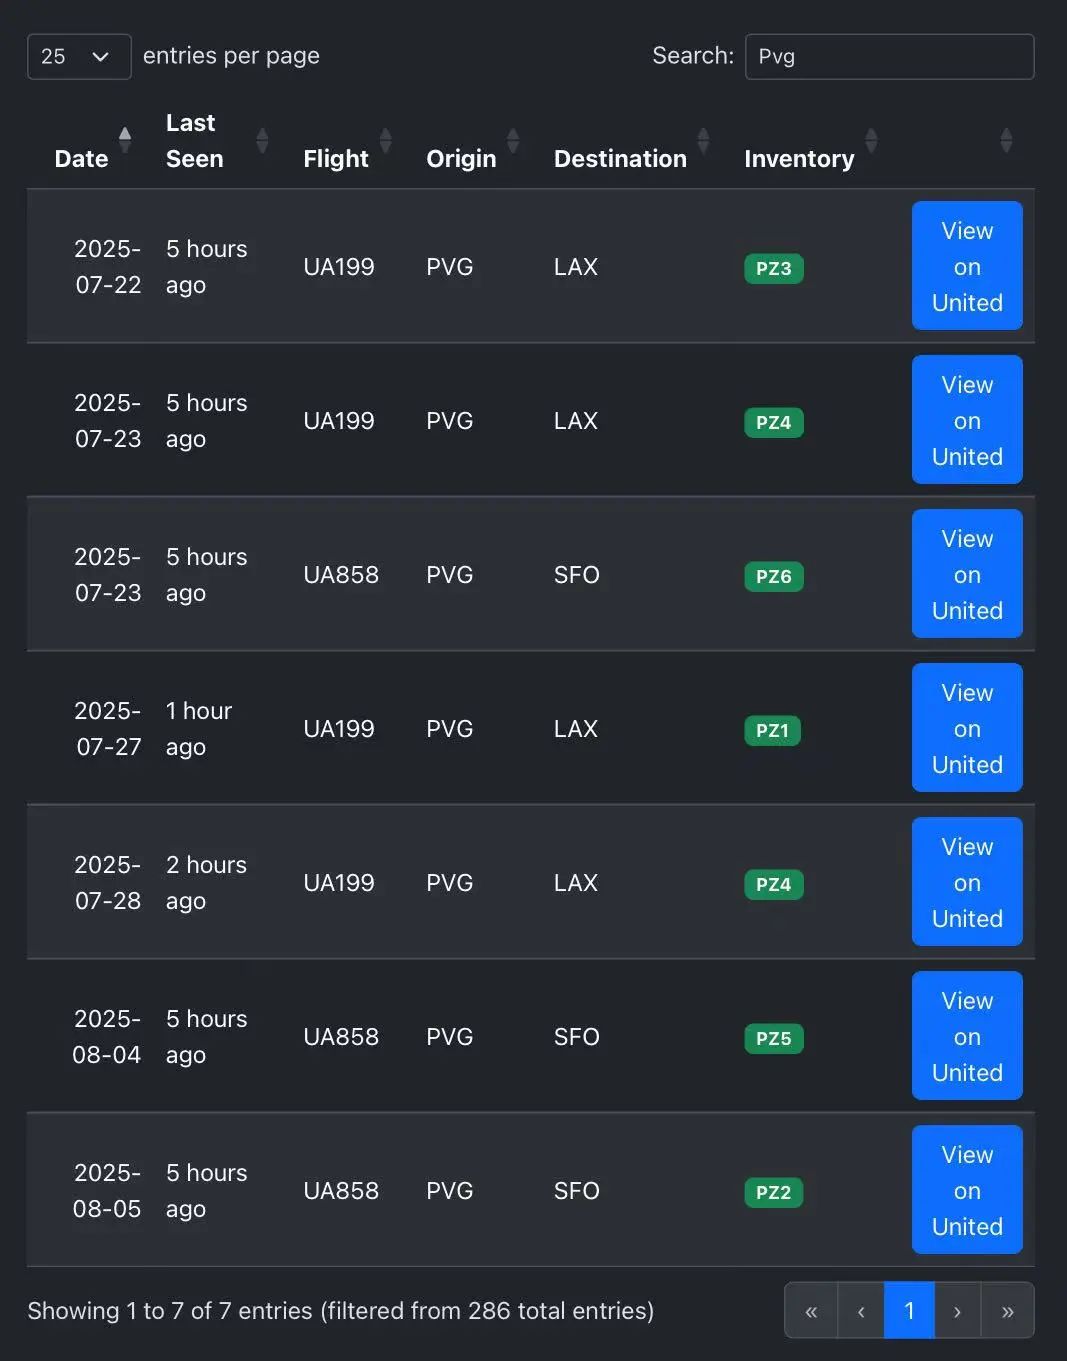
Task: Click the PZ6 inventory badge
Action: 774,577
